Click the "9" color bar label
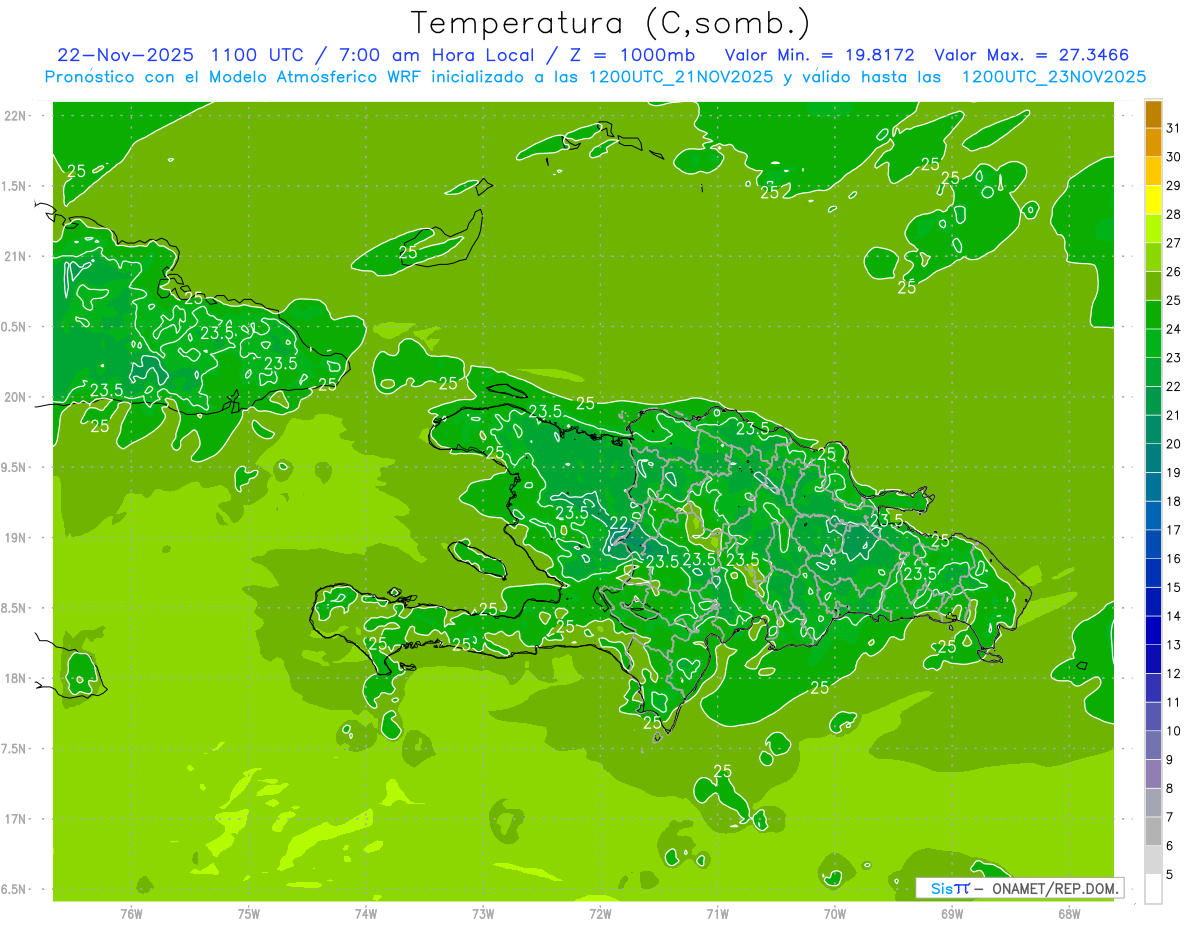This screenshot has height=927, width=1200. pos(1170,760)
